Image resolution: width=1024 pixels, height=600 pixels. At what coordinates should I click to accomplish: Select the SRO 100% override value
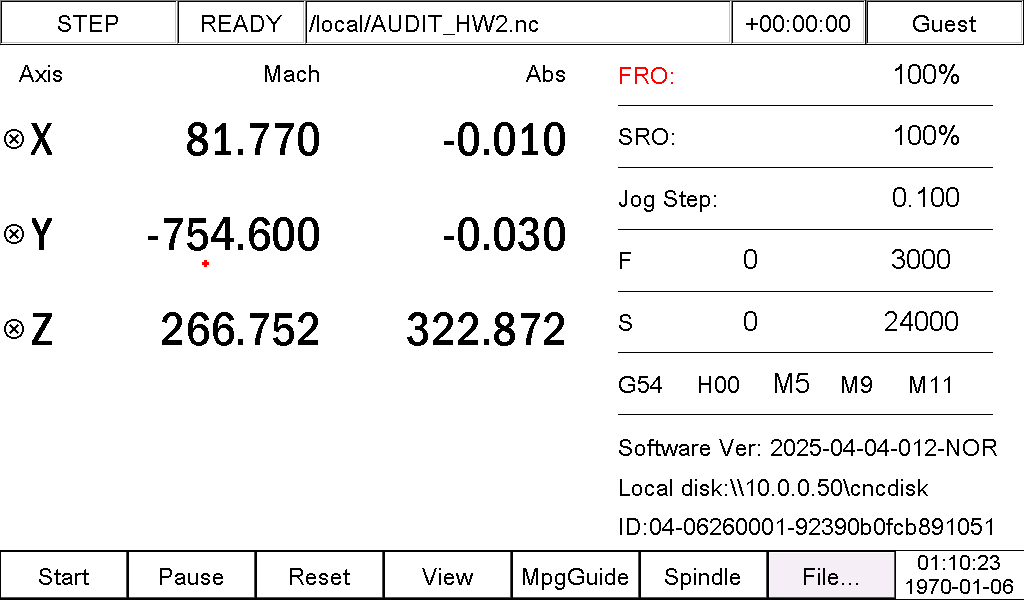point(926,136)
